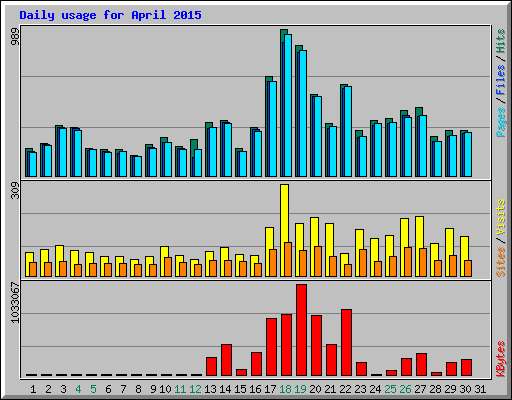Click day 31 on the x-axis
The height and width of the screenshot is (400, 512).
click(x=480, y=389)
